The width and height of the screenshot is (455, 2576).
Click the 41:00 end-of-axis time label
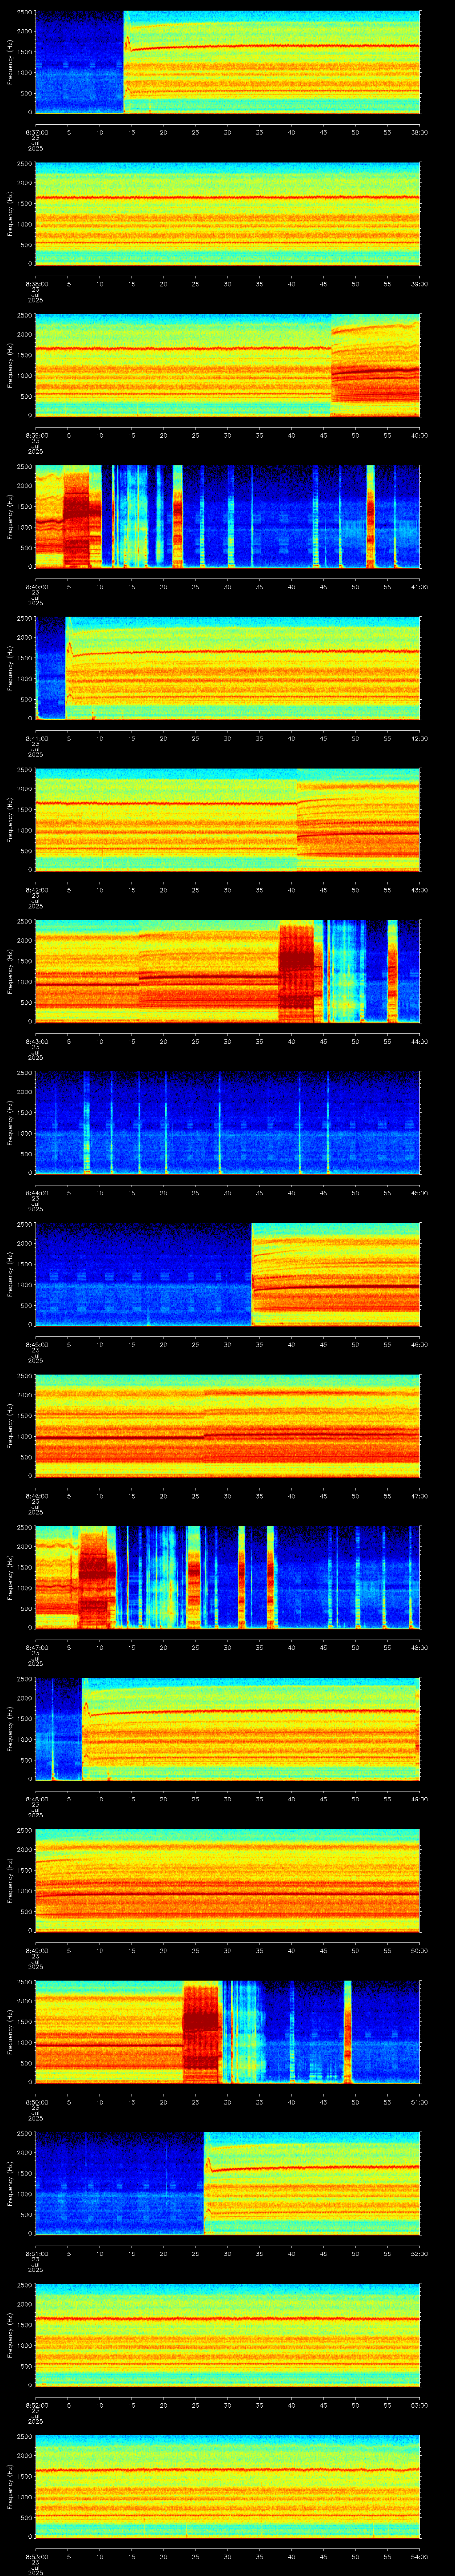tap(419, 587)
